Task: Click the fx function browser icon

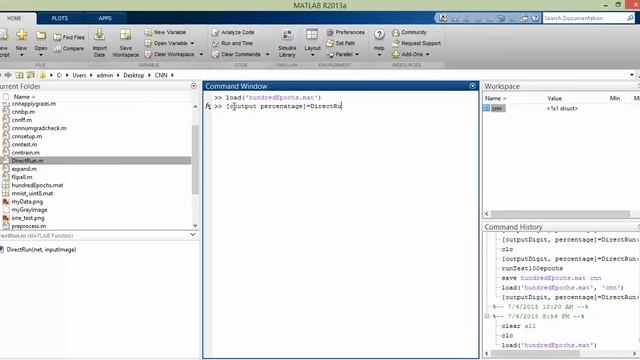Action: pos(208,106)
